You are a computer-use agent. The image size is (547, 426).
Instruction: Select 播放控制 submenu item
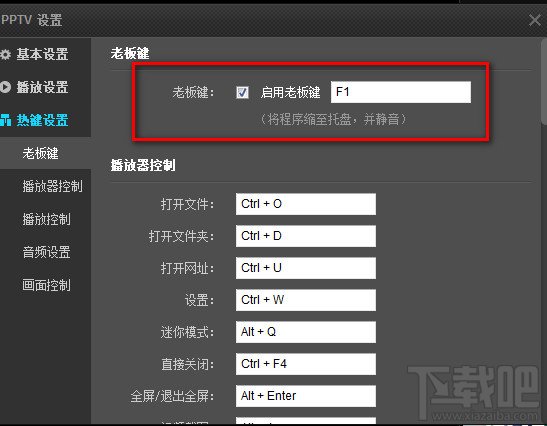tap(46, 219)
